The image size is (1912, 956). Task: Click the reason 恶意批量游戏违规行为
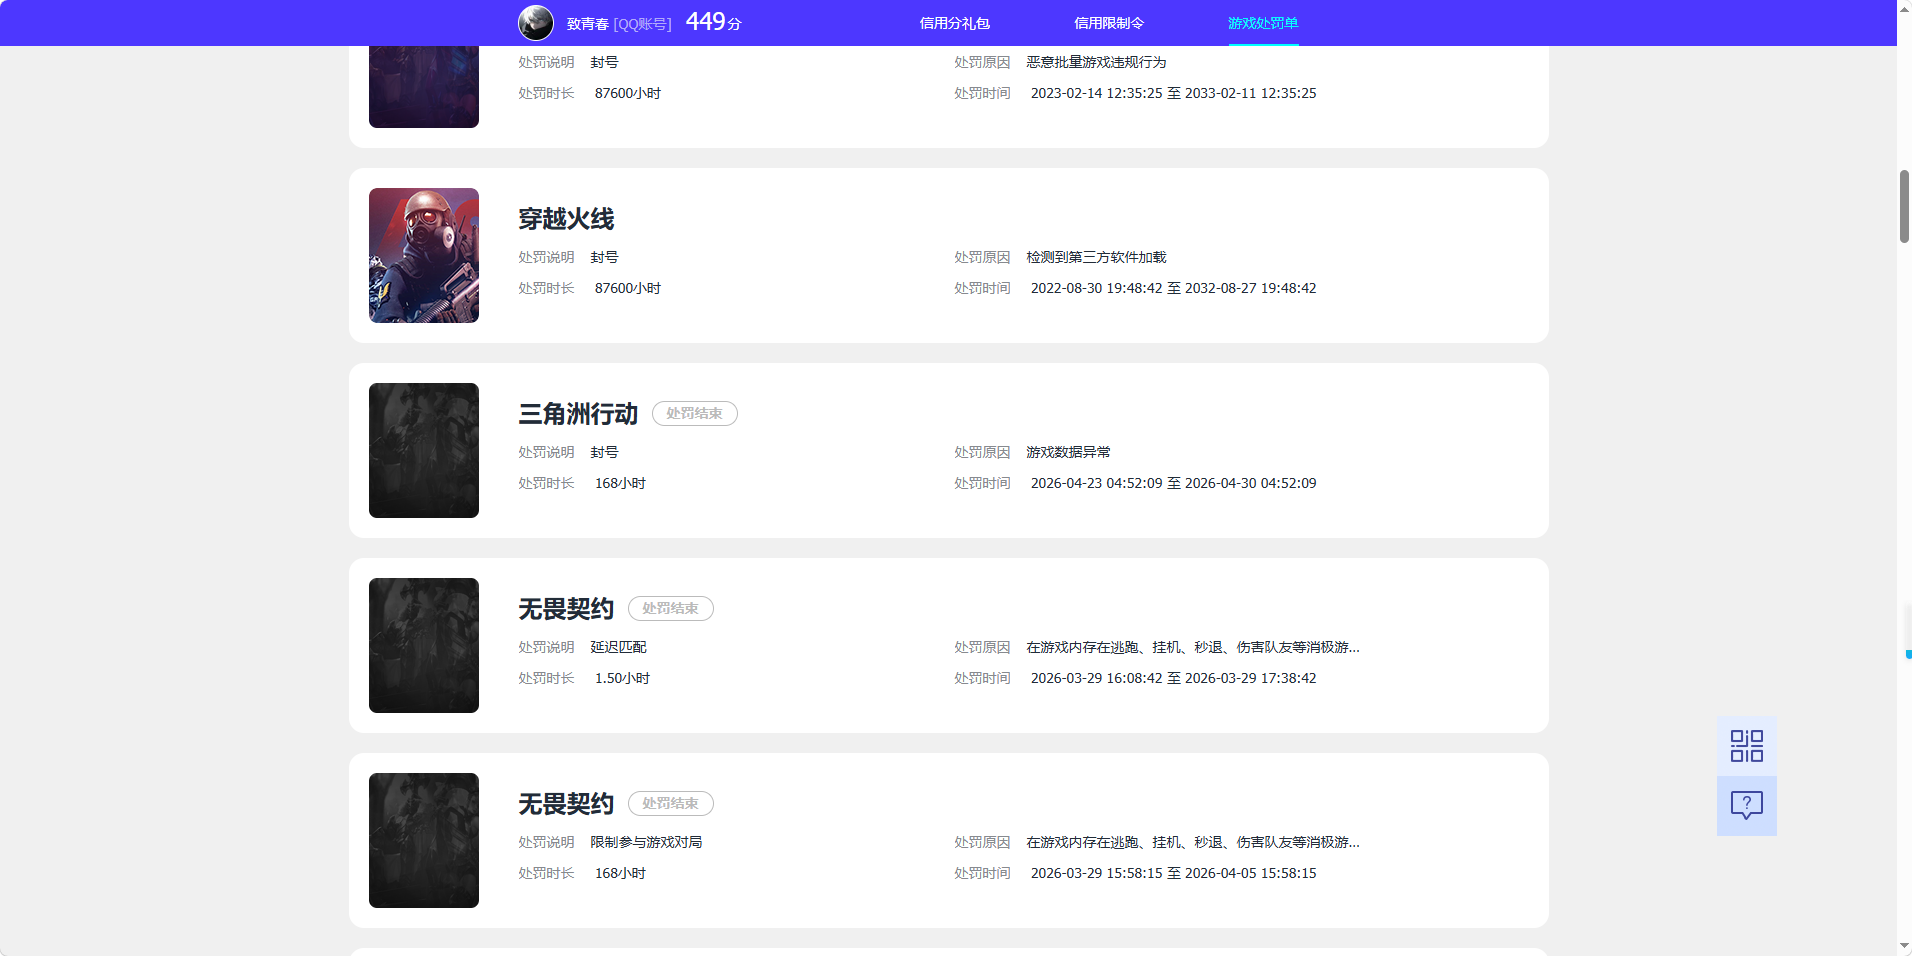point(1096,62)
